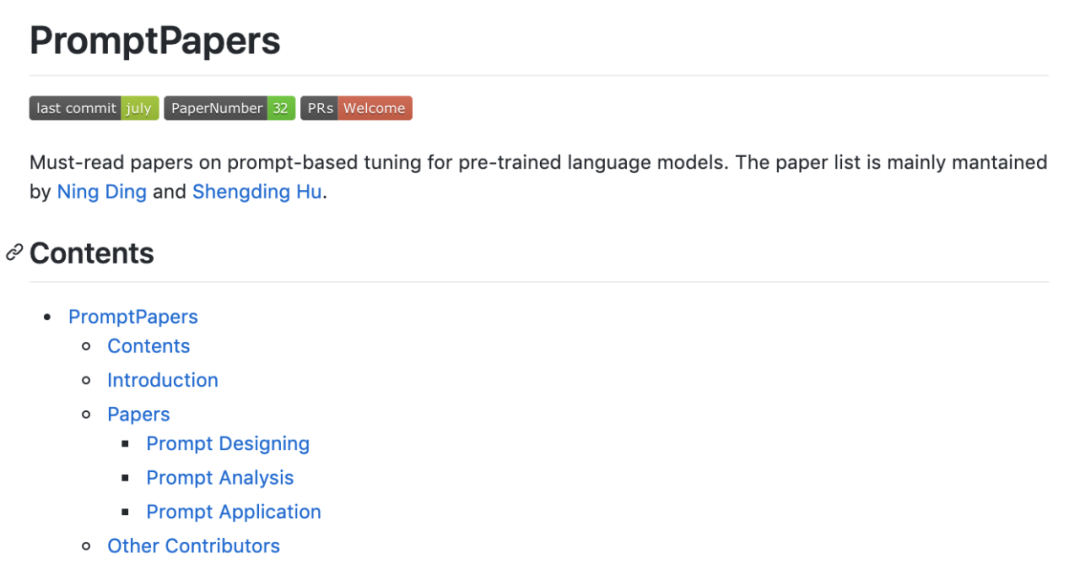Click the dark "last commit" badge label
This screenshot has width=1080, height=575.
point(76,108)
